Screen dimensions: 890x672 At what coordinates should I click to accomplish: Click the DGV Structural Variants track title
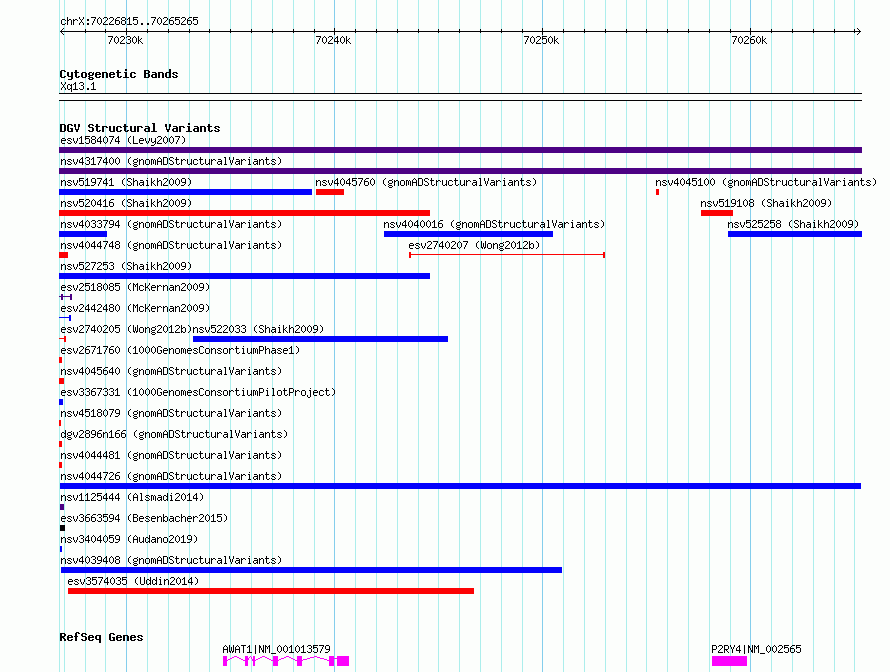[x=140, y=128]
